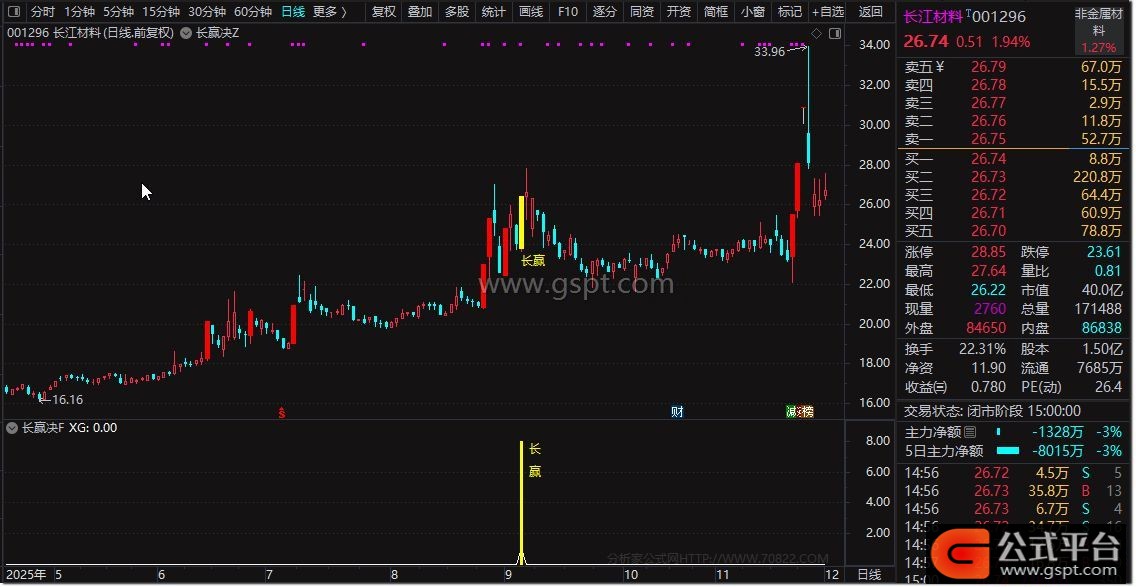Toggle the 复权 adjustment option
Viewport: 1136px width, 587px height.
(383, 12)
